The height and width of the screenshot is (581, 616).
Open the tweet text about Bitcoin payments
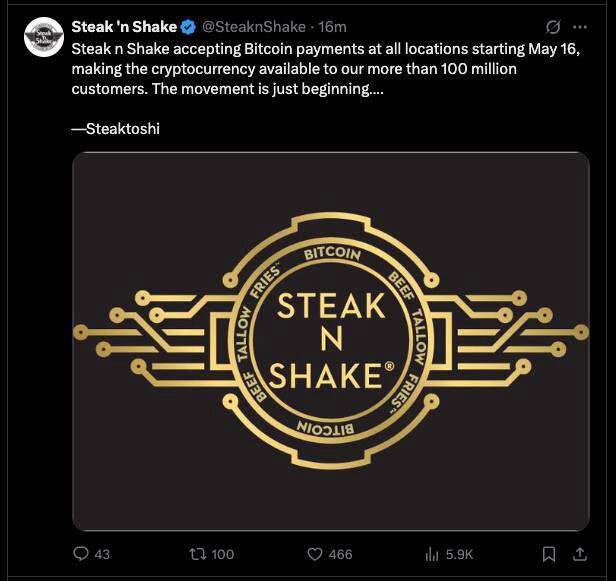coord(326,69)
